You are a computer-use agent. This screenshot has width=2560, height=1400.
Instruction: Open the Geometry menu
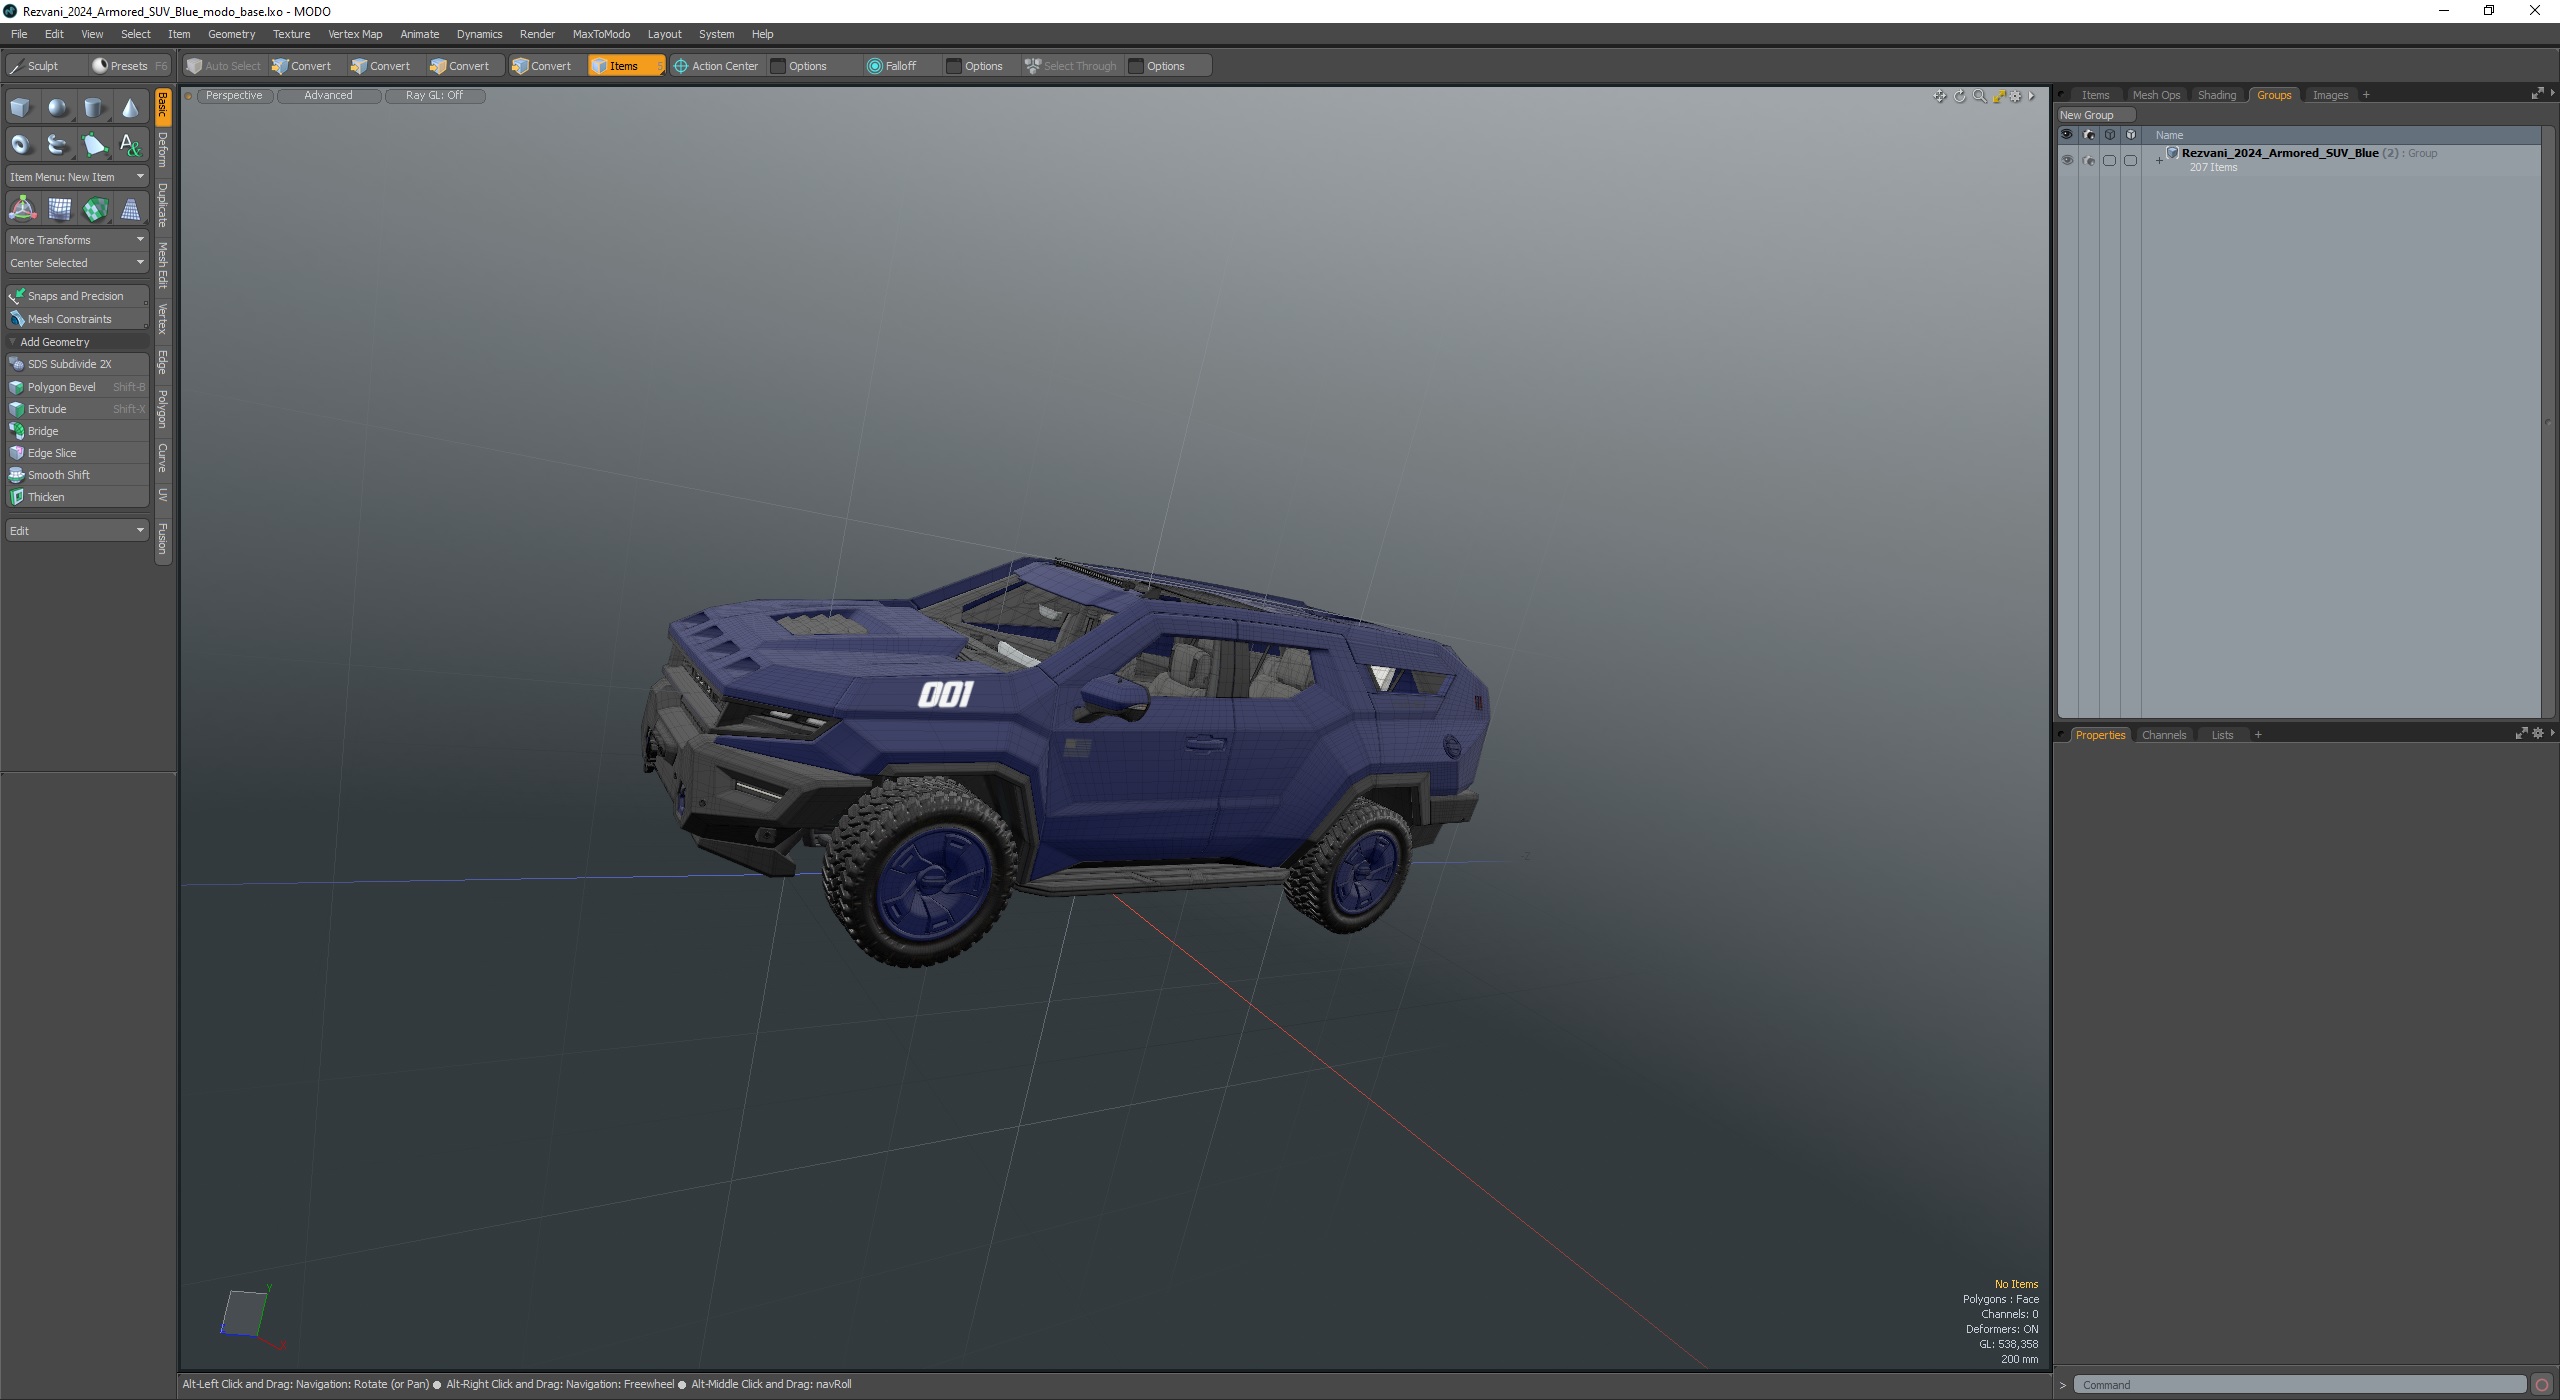(231, 34)
